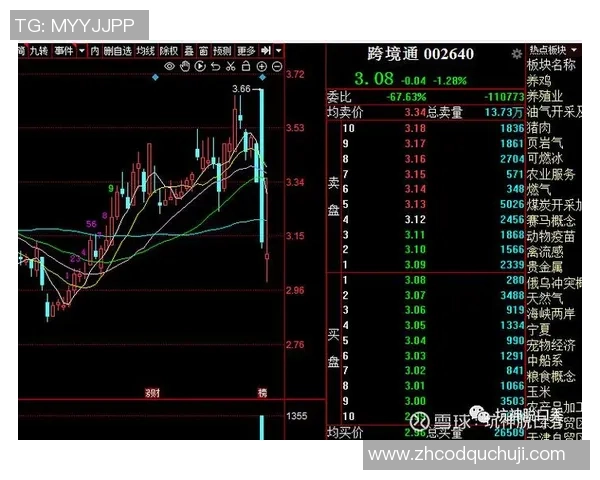Expand the dropdown after 事件 button
This screenshot has width=600, height=480.
point(82,51)
